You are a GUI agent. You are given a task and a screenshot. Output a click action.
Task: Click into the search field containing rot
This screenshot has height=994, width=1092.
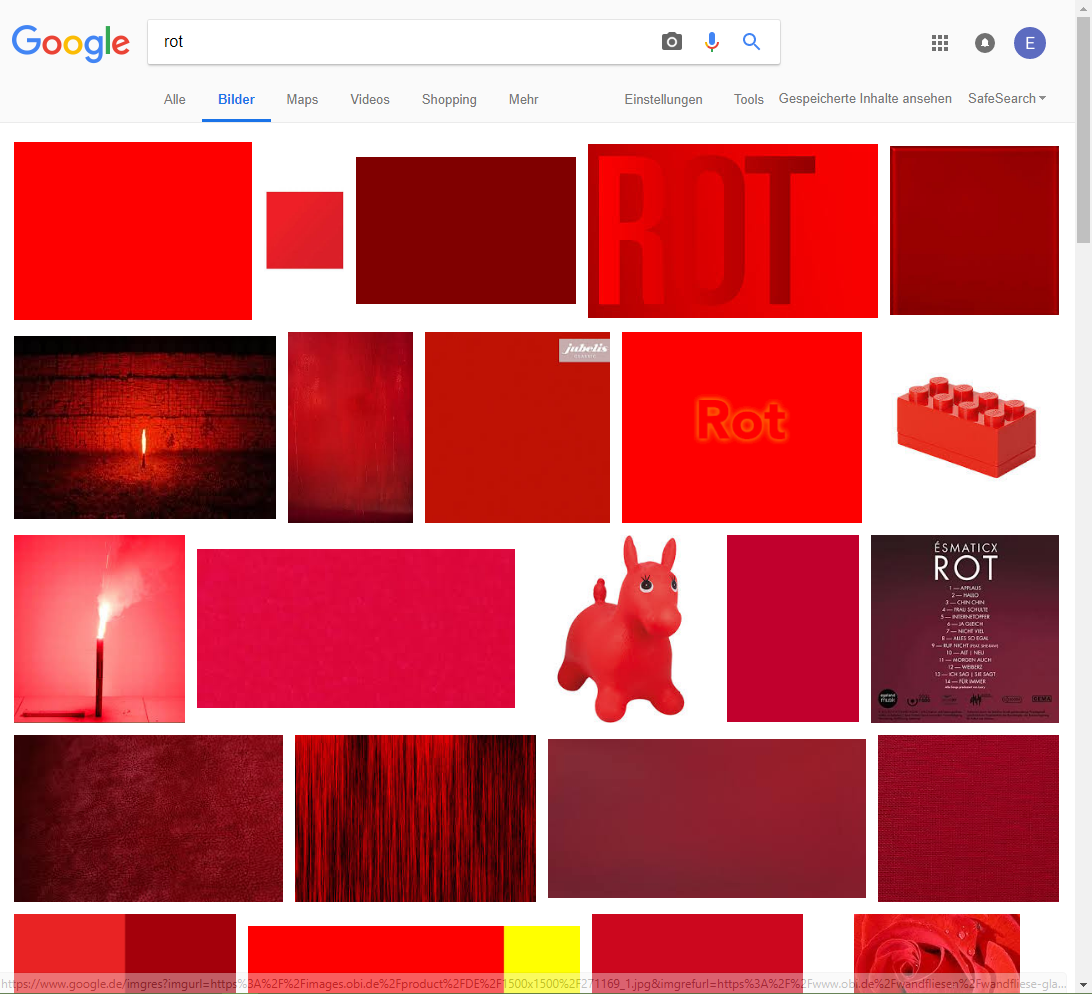click(x=400, y=42)
